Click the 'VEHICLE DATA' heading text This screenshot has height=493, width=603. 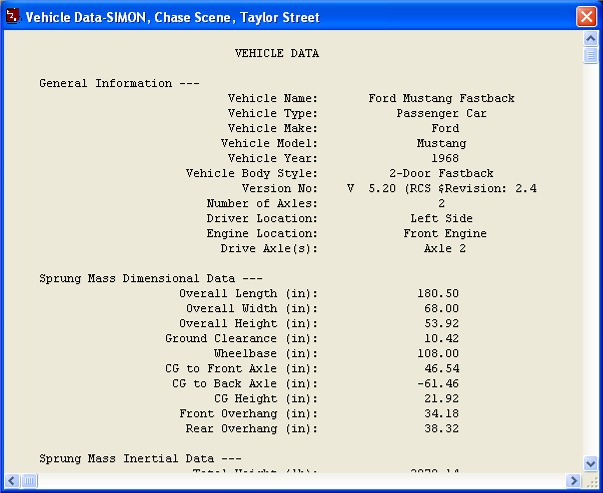(277, 53)
